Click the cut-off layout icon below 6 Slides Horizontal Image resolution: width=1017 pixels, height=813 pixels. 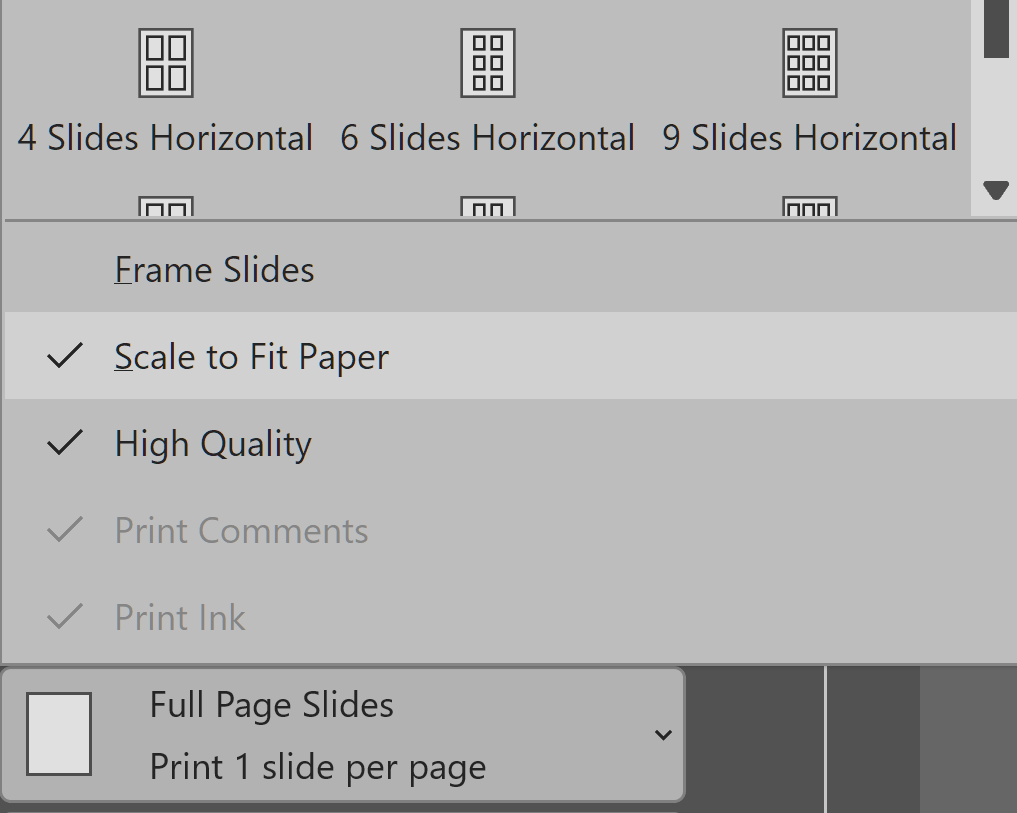click(487, 207)
